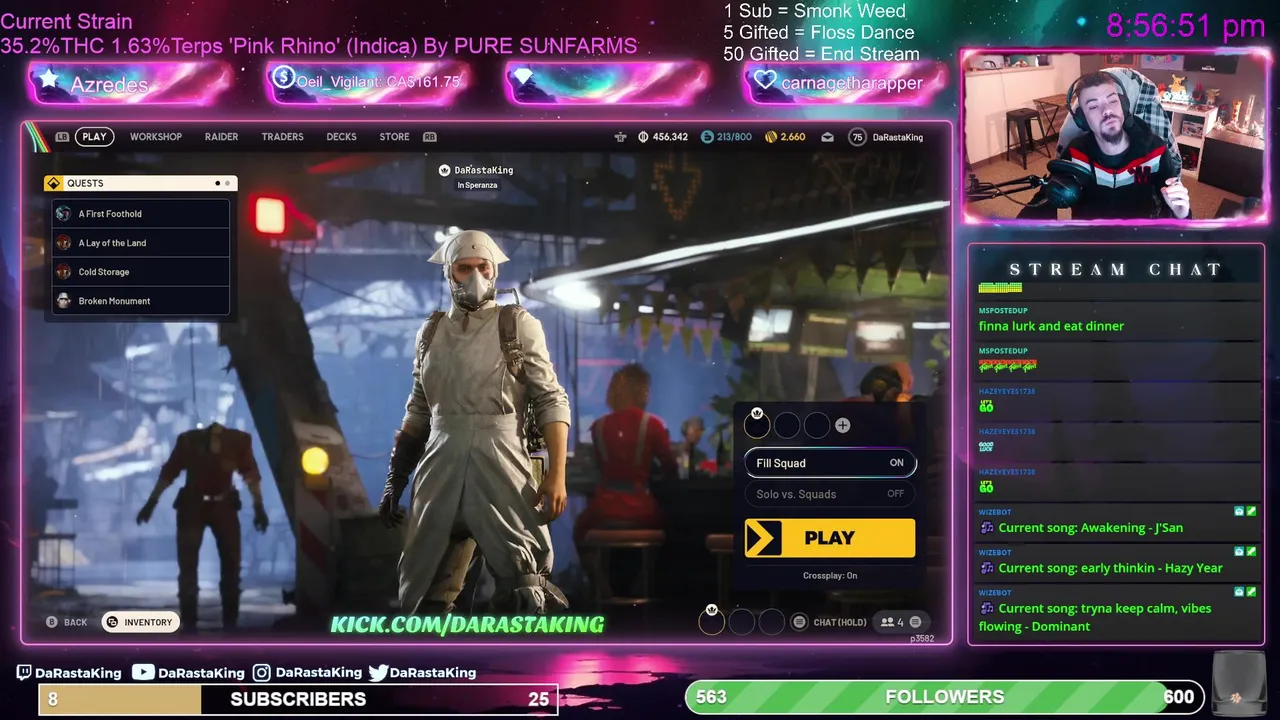Open the Raider tab
The width and height of the screenshot is (1280, 720).
click(221, 137)
